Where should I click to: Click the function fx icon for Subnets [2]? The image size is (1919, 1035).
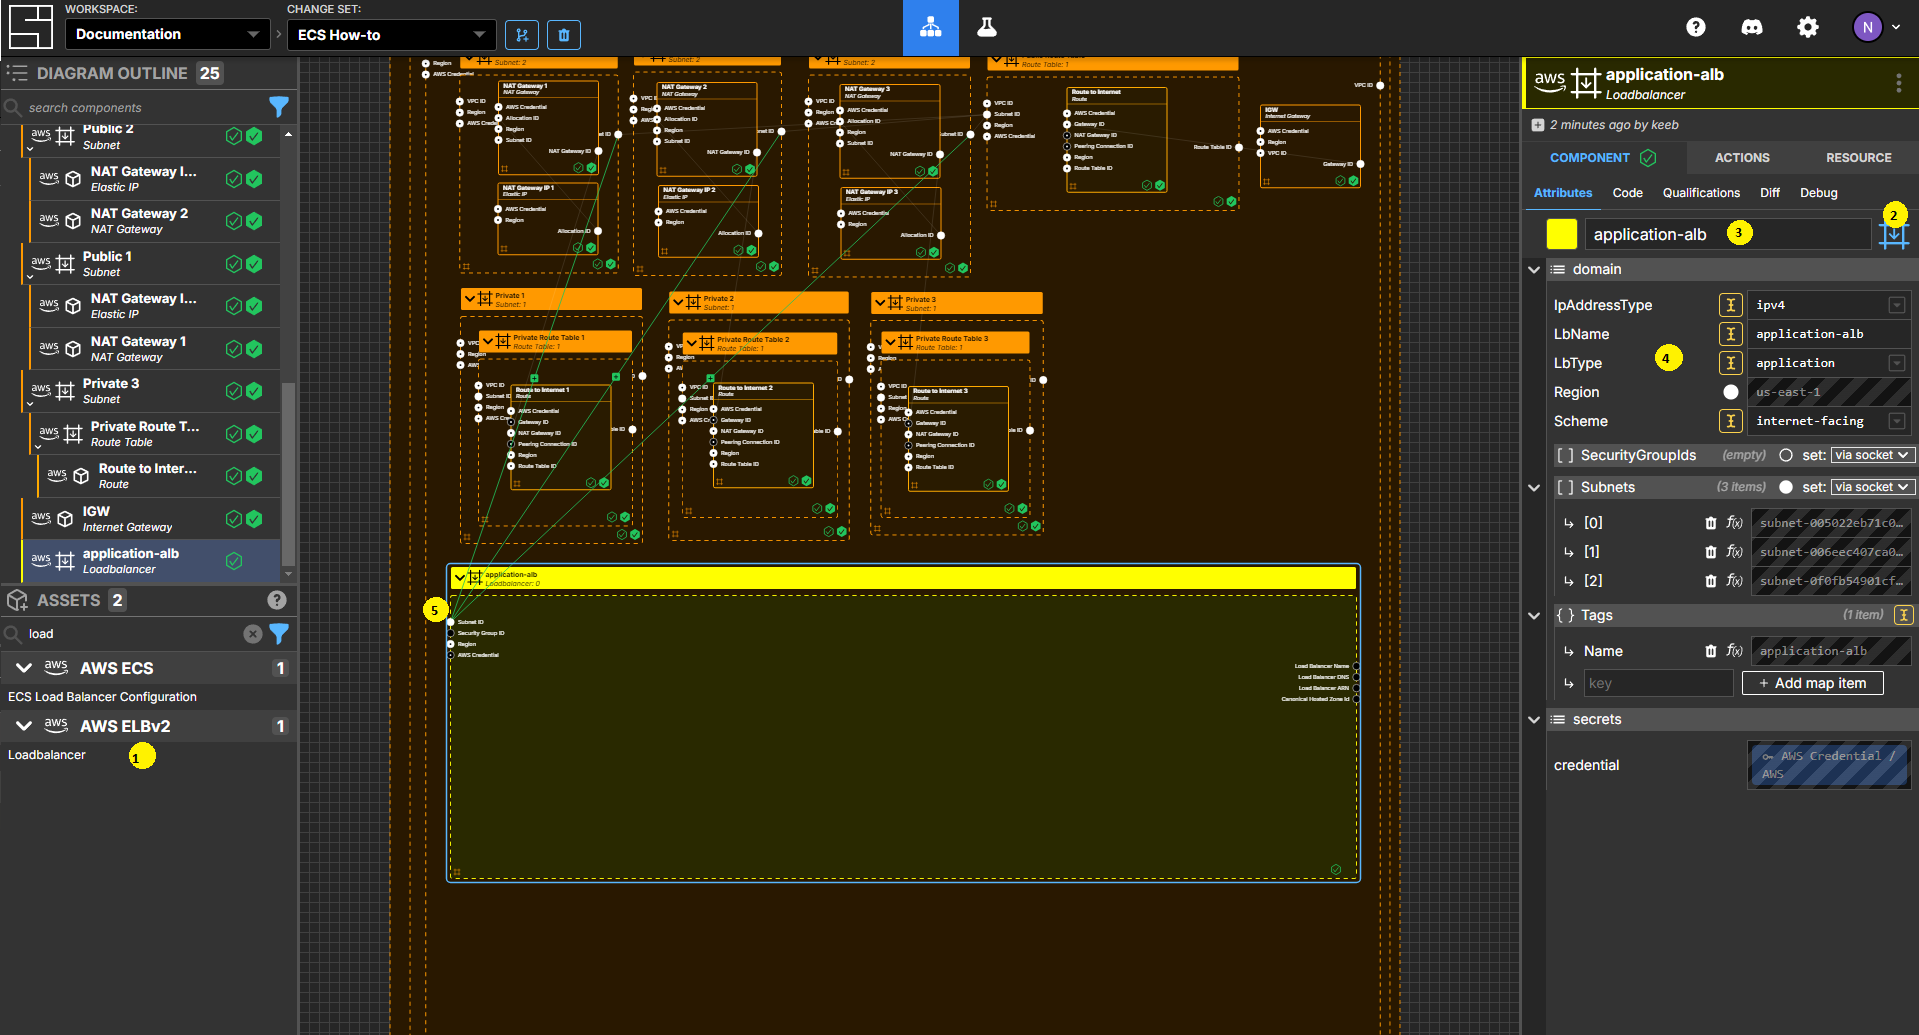(x=1734, y=581)
